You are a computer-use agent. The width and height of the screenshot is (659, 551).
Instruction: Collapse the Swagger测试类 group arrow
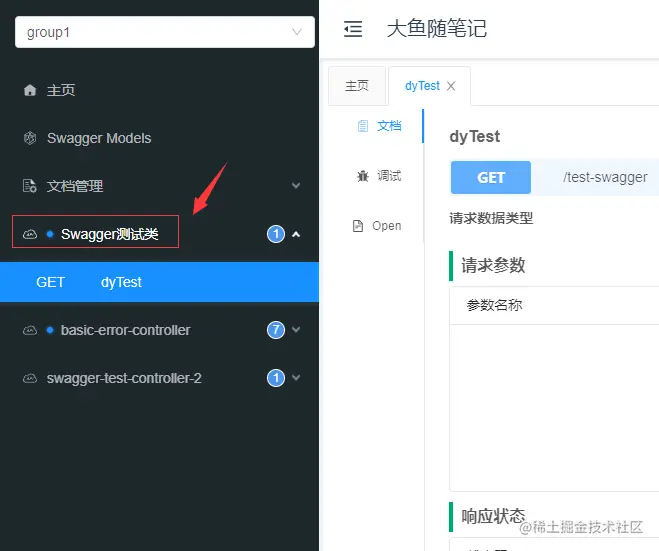pyautogui.click(x=296, y=234)
